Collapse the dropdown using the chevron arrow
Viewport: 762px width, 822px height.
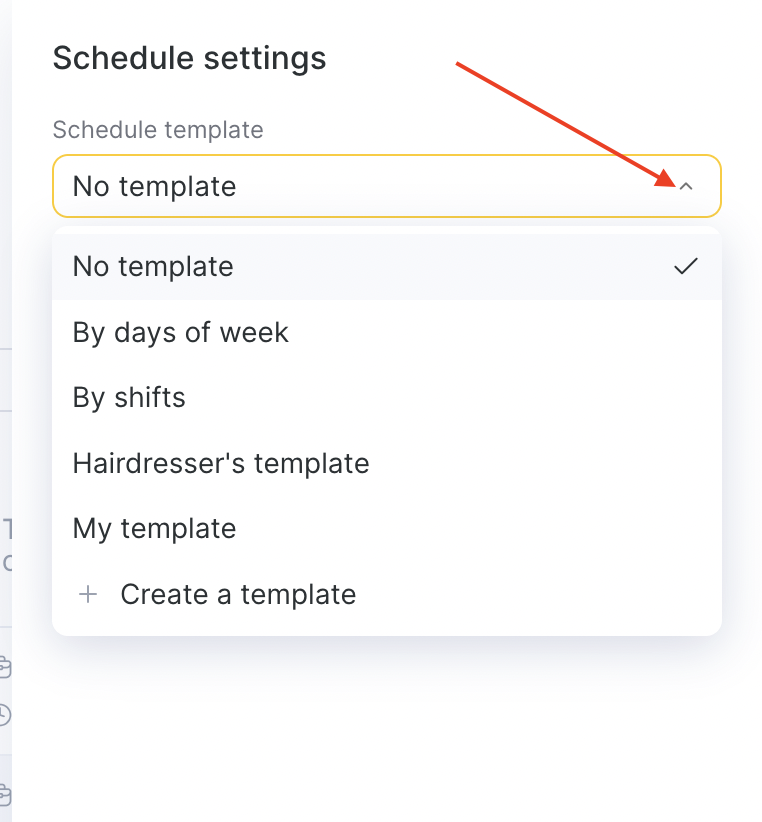click(685, 186)
